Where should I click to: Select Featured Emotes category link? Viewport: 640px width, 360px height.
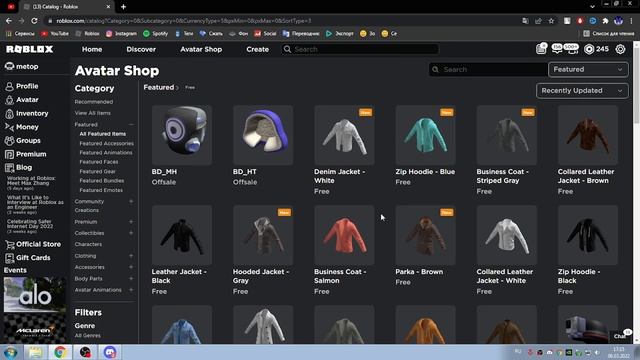101,190
